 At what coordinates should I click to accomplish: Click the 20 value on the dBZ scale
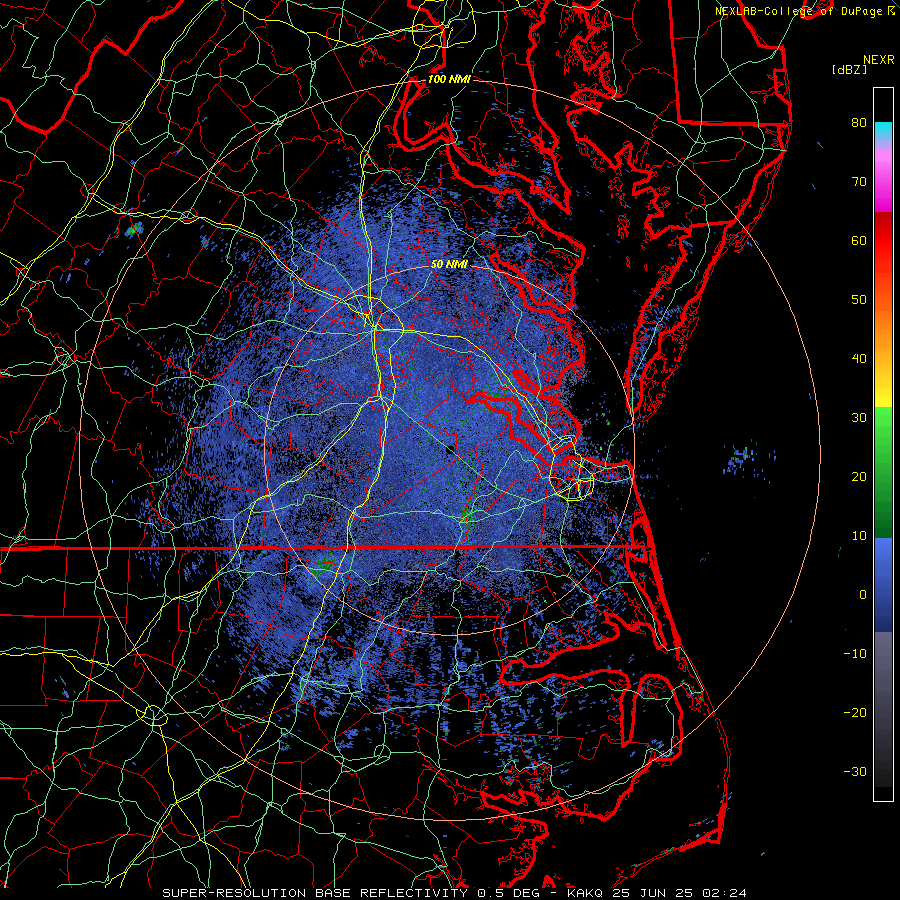click(859, 476)
